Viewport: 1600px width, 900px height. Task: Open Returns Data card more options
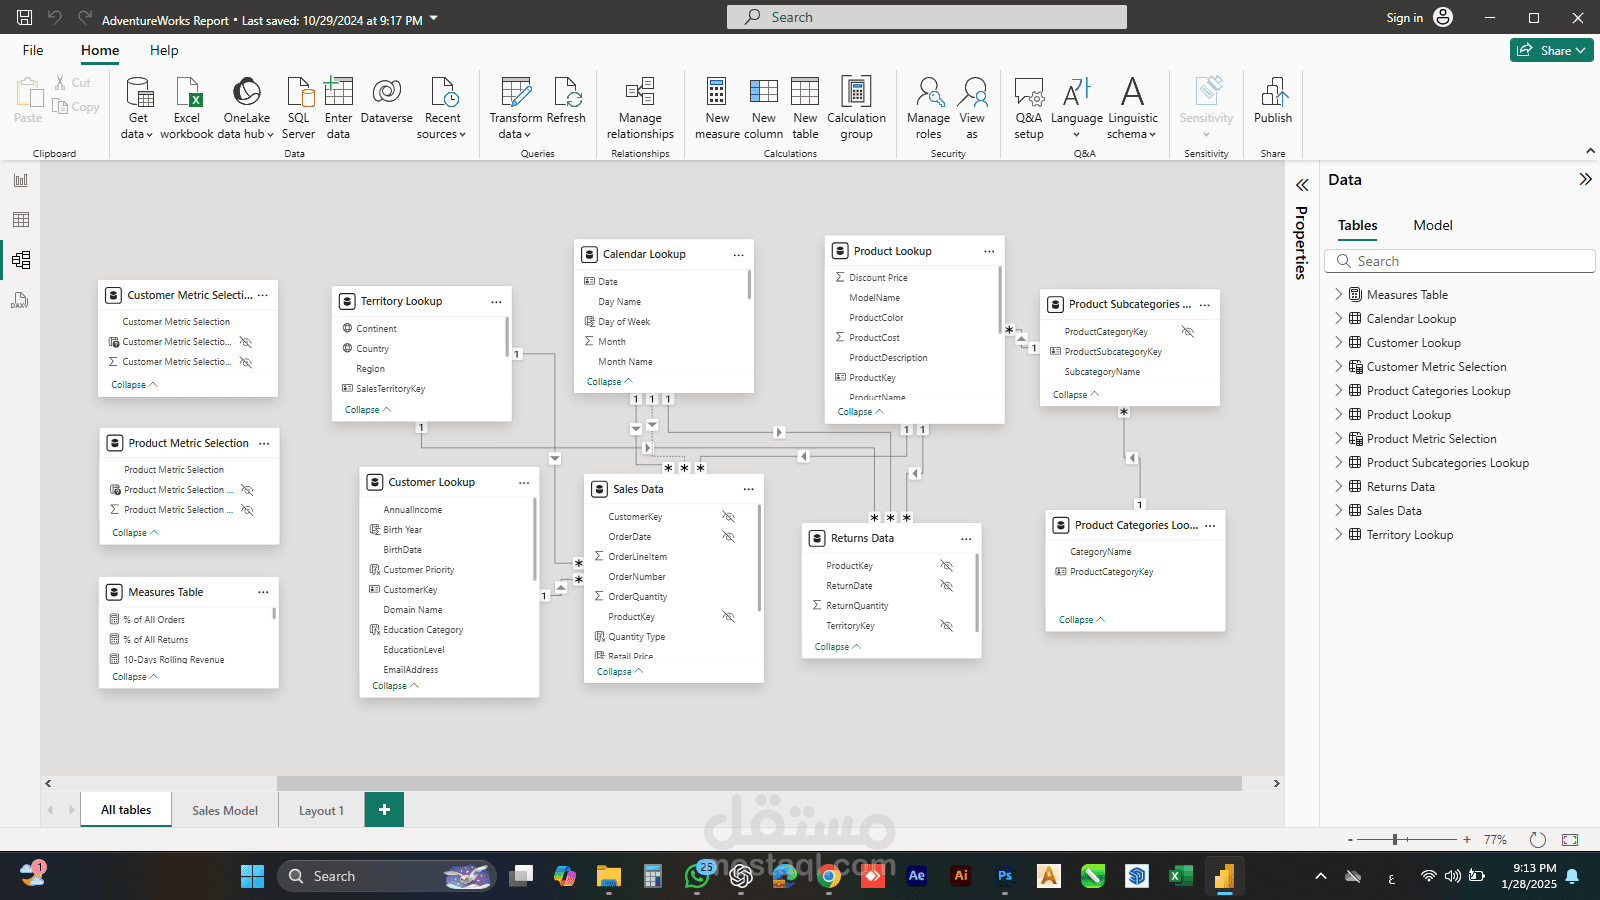pyautogui.click(x=966, y=539)
